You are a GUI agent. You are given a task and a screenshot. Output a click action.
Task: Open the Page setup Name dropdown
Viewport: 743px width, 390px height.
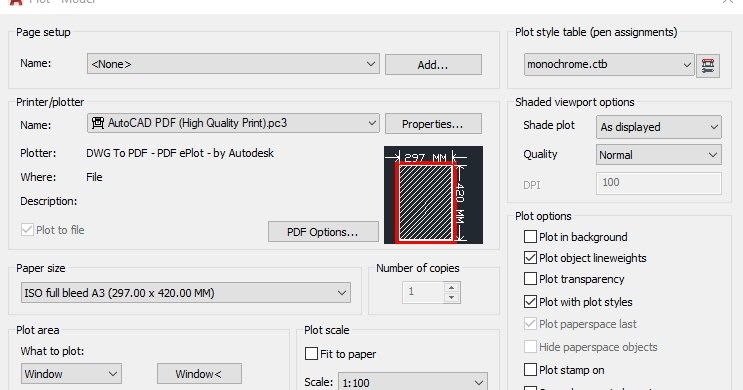(233, 63)
